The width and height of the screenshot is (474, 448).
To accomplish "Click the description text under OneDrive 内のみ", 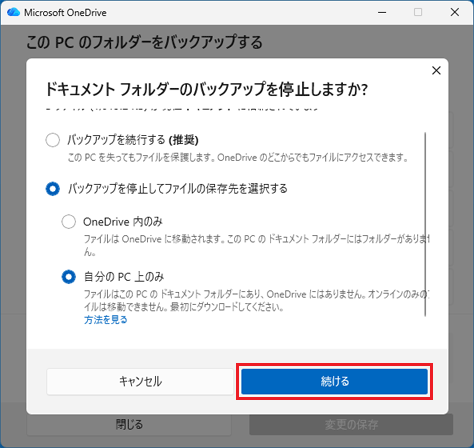I will pyautogui.click(x=256, y=245).
